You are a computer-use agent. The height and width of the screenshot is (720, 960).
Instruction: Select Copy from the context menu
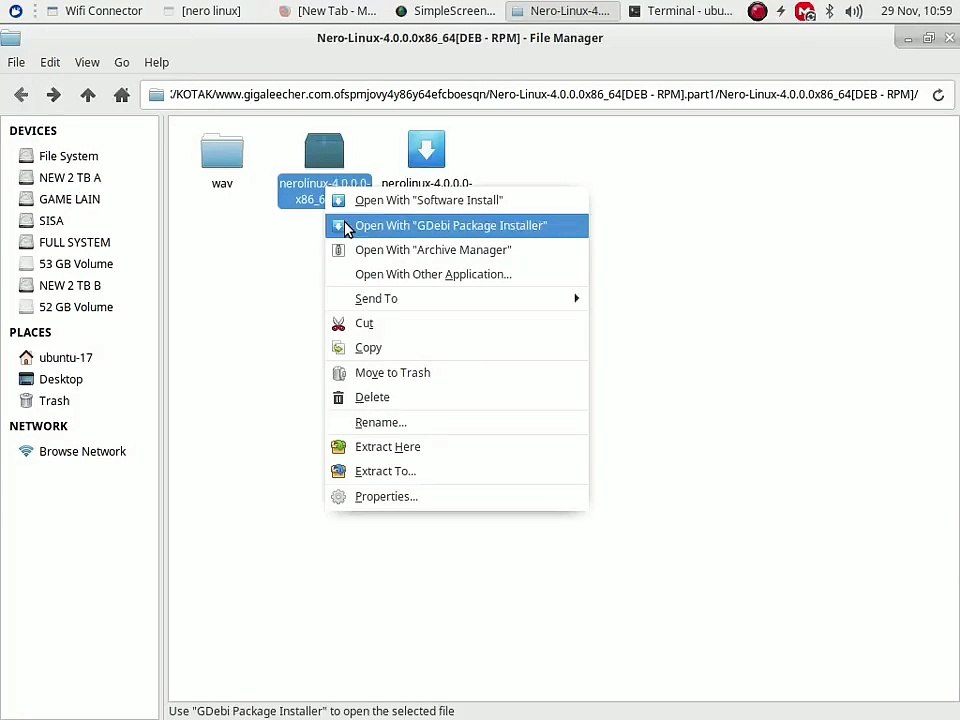click(x=457, y=348)
